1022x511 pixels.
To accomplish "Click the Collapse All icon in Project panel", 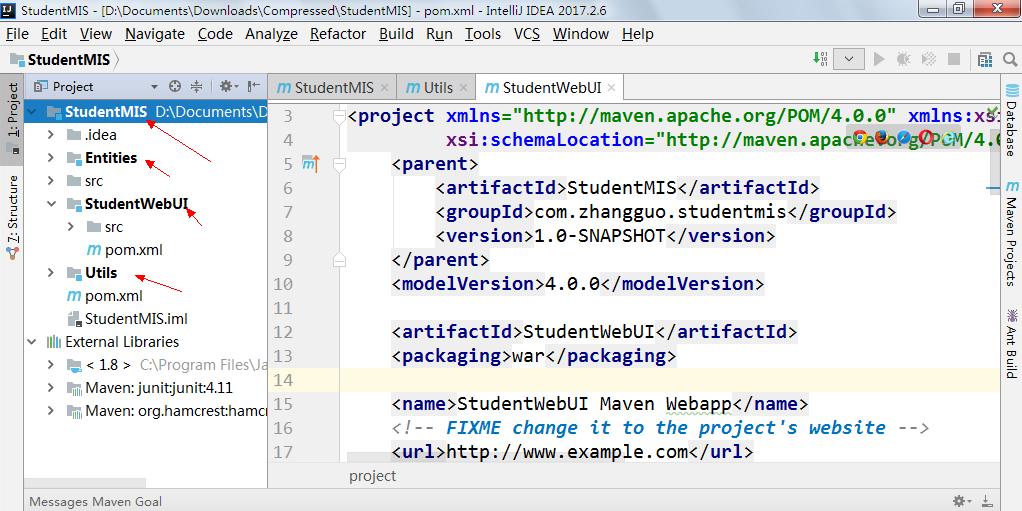I will pos(196,86).
